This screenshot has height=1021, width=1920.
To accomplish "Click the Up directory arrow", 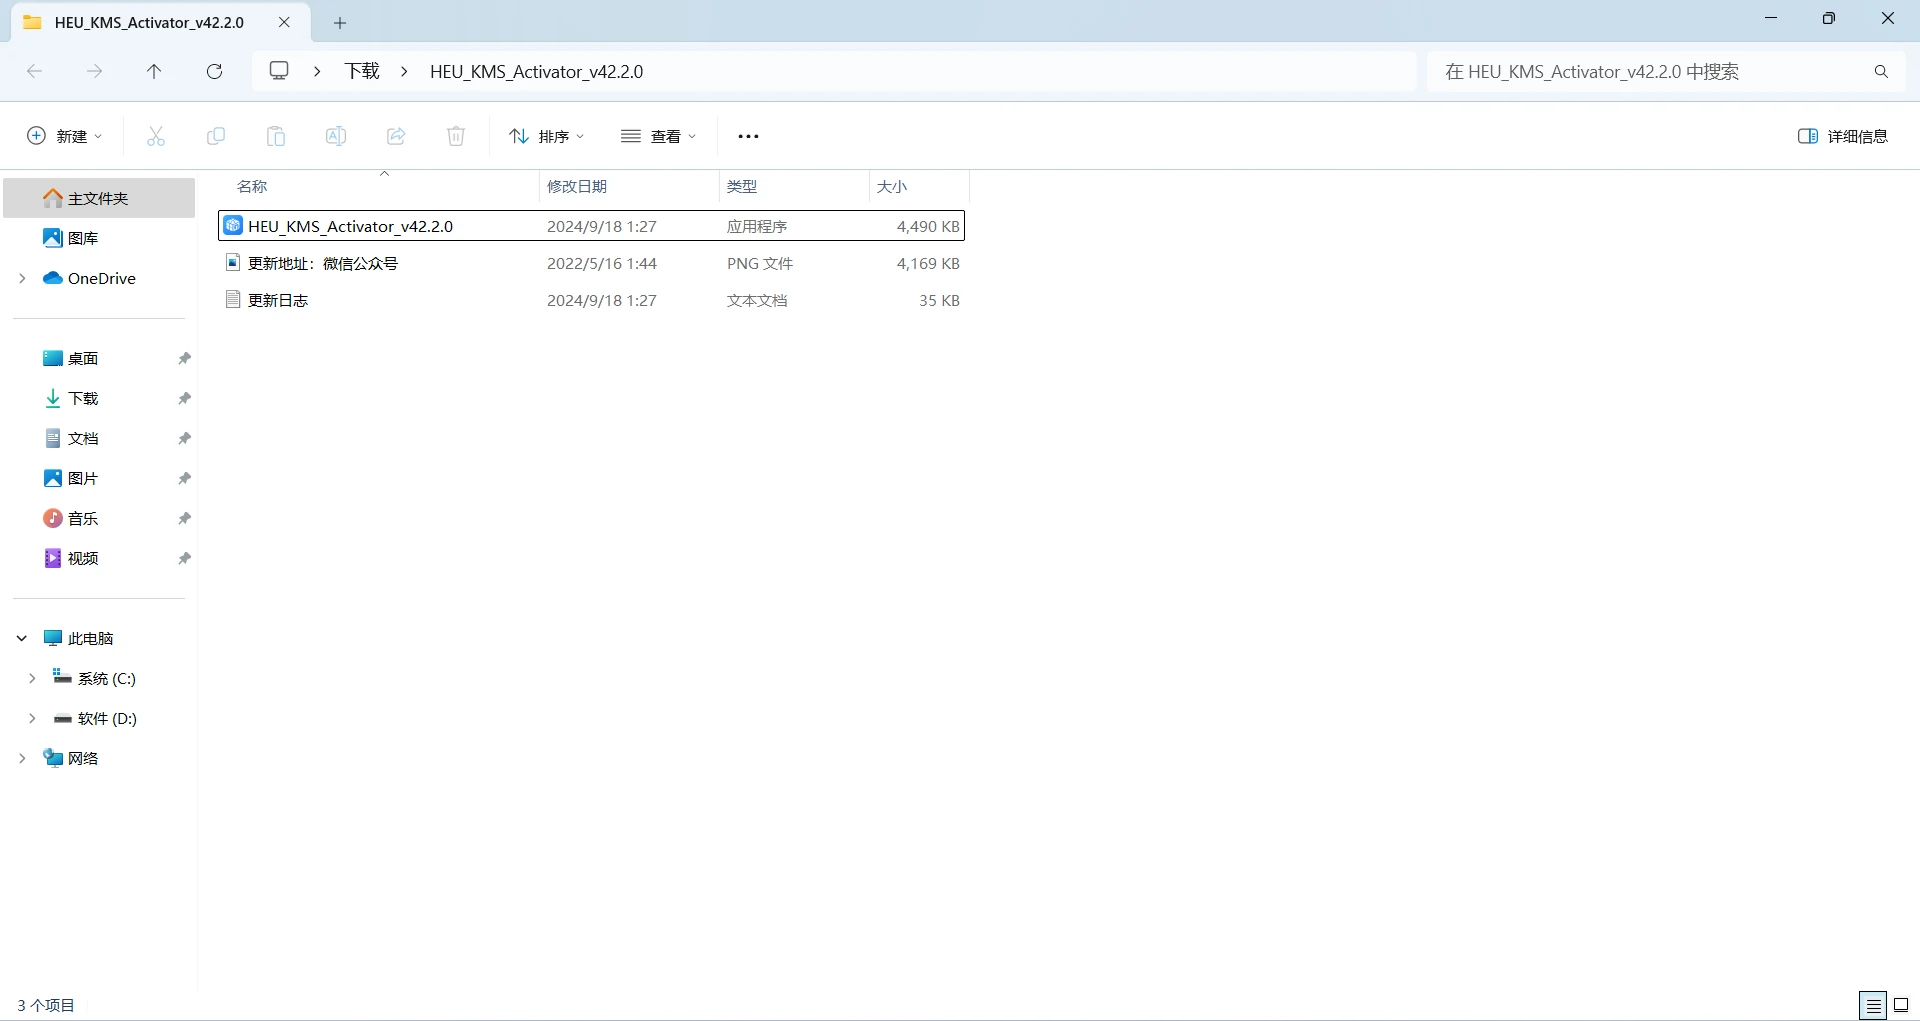I will tap(154, 71).
